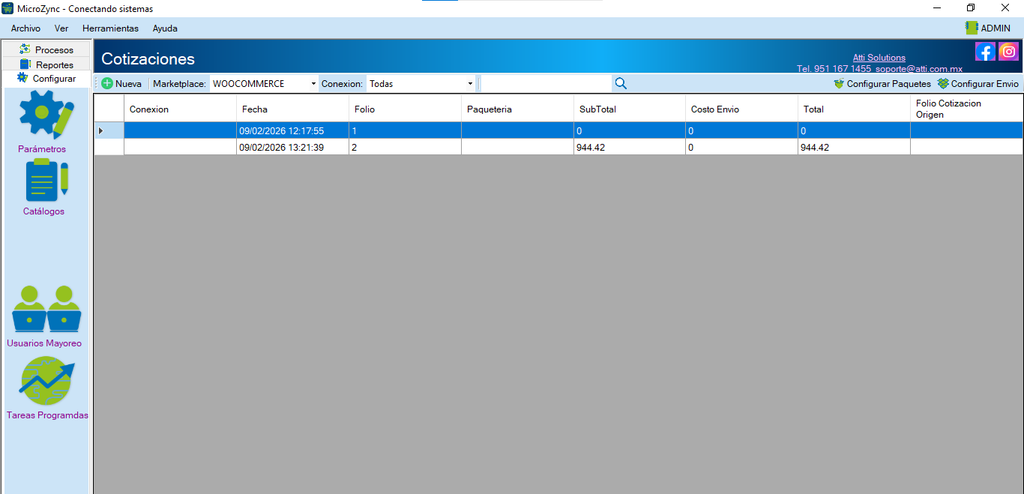Click the Reportes tab icon
The image size is (1024, 494).
point(25,65)
